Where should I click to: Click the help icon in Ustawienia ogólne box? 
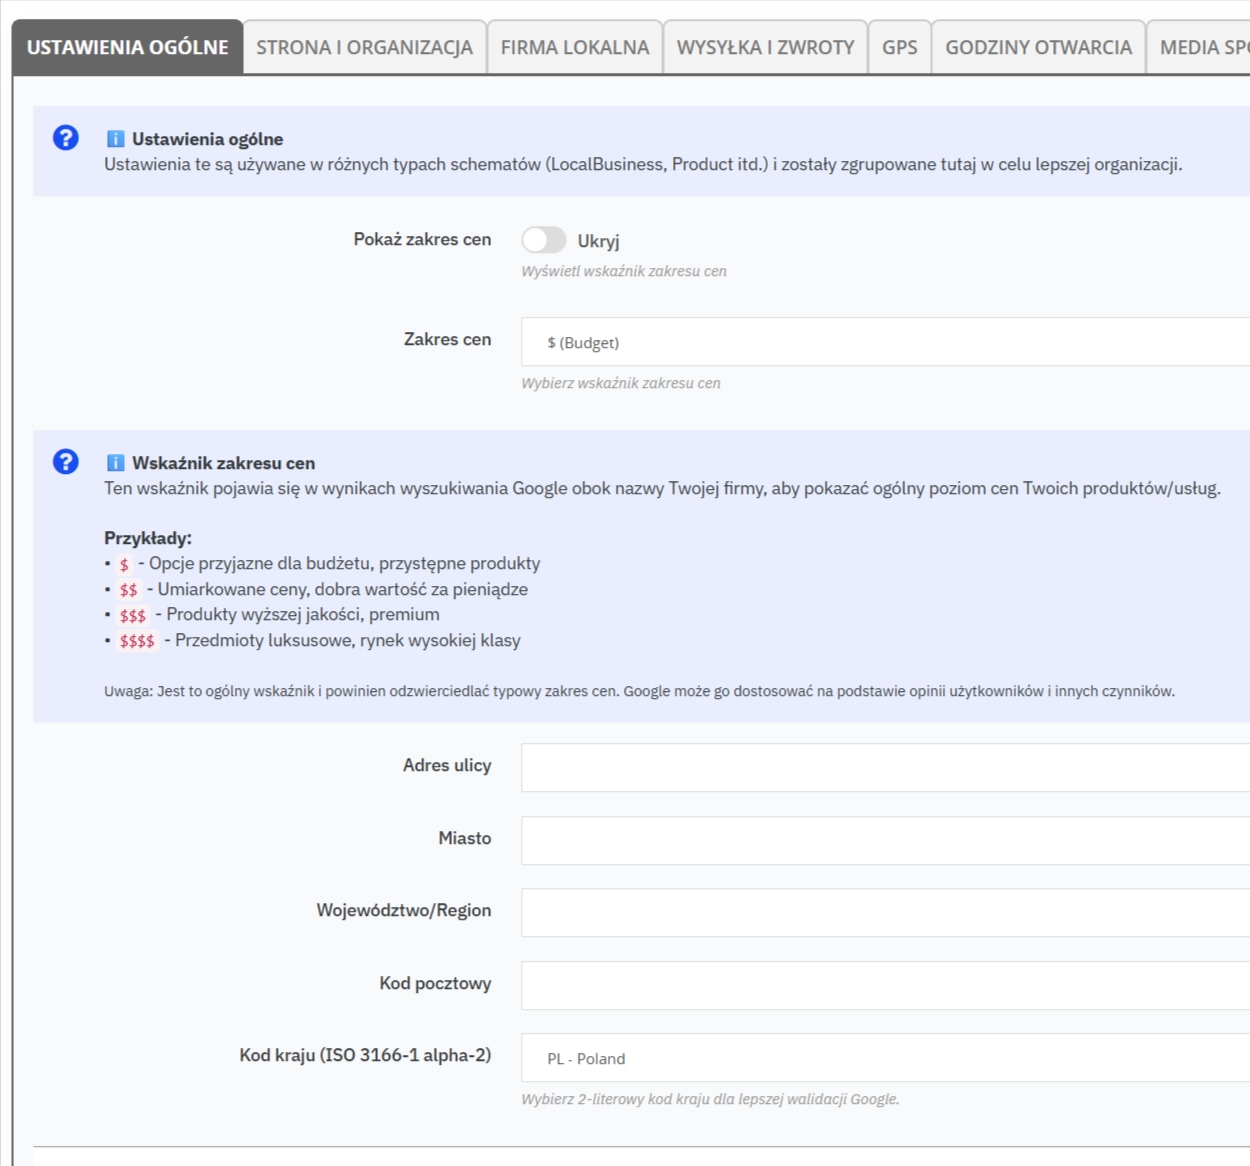(x=66, y=138)
